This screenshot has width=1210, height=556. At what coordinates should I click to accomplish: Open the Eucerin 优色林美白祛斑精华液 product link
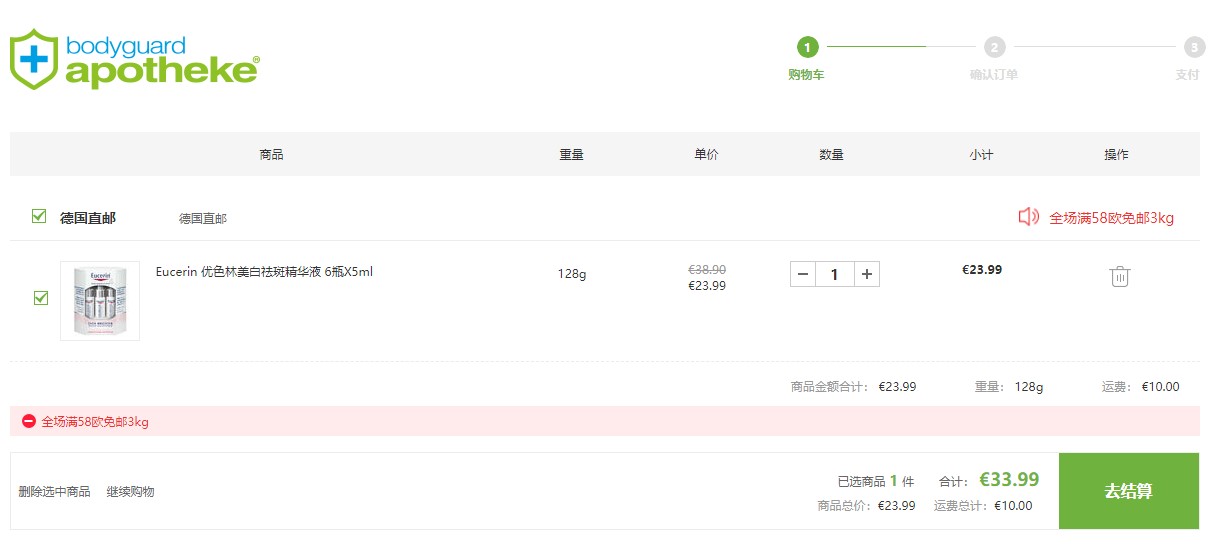[264, 272]
